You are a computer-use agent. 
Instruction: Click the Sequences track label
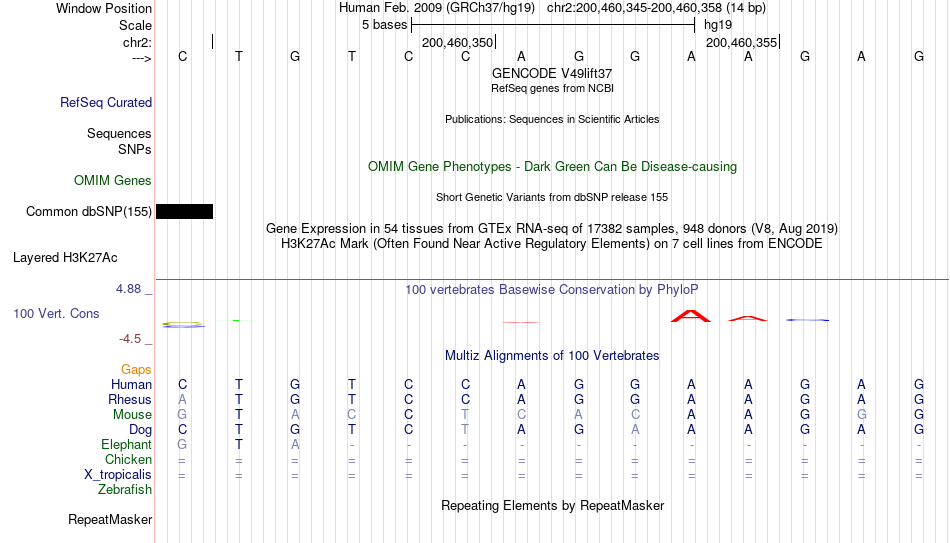119,133
